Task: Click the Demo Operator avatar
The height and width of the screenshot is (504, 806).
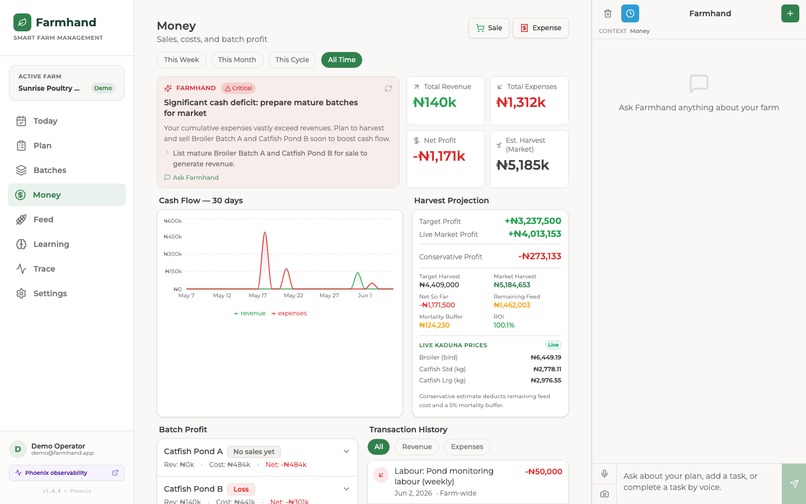Action: [18, 449]
